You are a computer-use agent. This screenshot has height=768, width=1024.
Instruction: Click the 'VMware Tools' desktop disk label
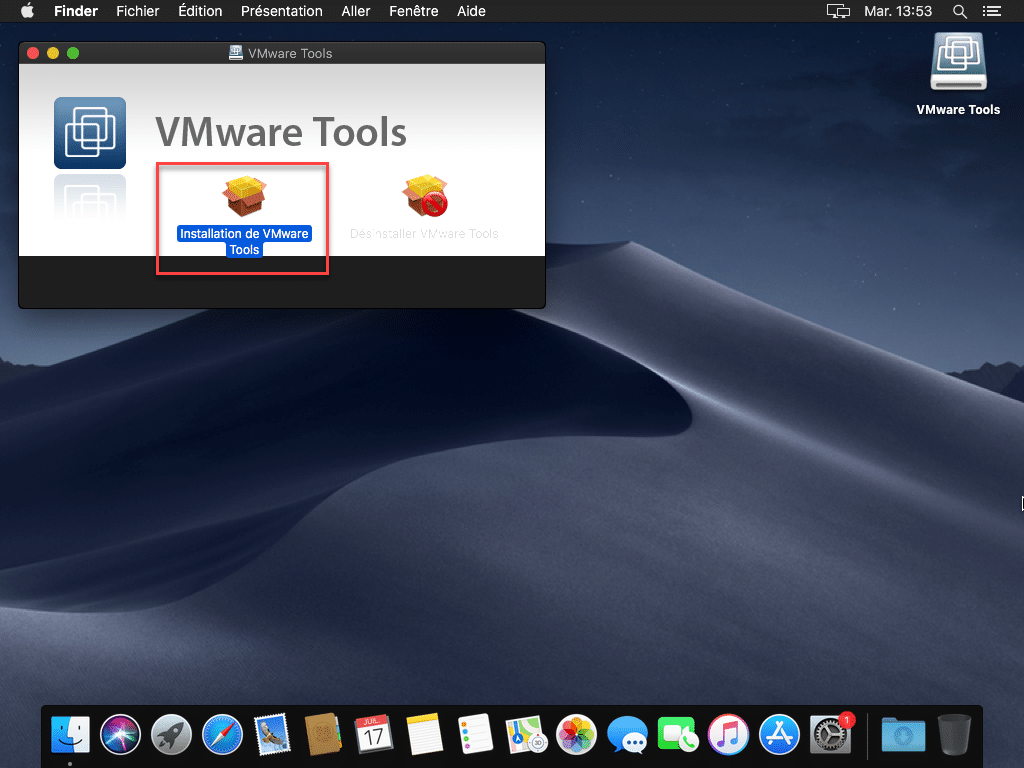(958, 110)
